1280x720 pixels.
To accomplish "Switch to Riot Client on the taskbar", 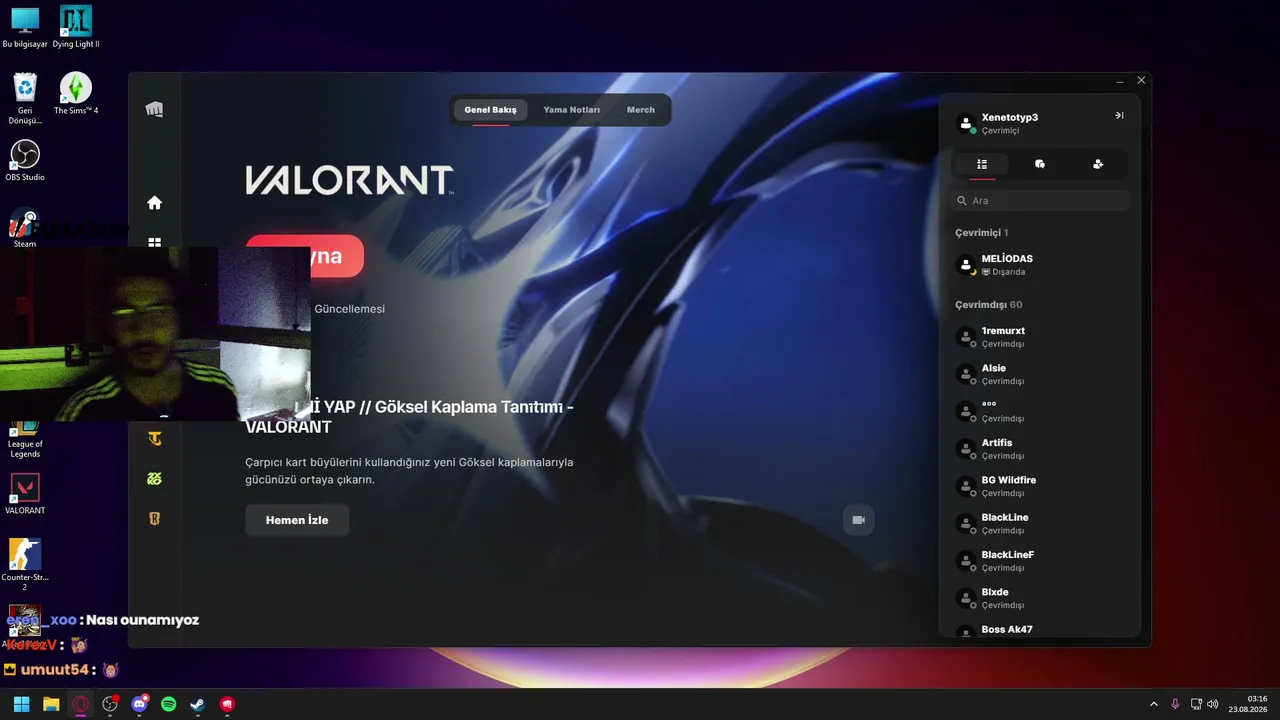I will point(228,704).
